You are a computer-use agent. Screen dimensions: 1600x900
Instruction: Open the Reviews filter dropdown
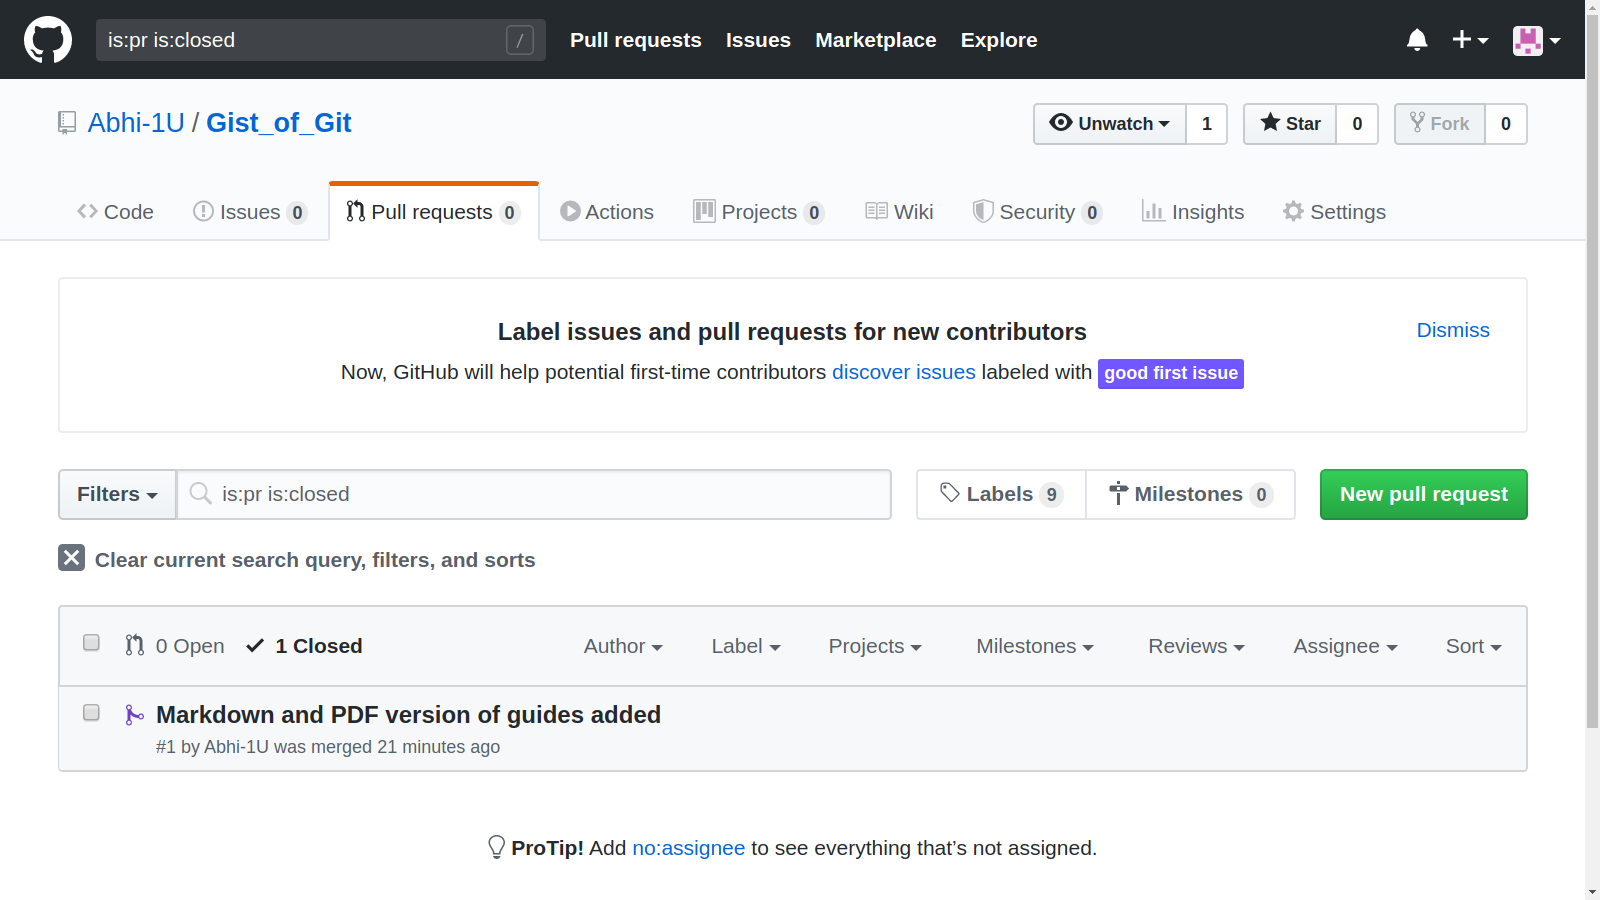[x=1196, y=646]
